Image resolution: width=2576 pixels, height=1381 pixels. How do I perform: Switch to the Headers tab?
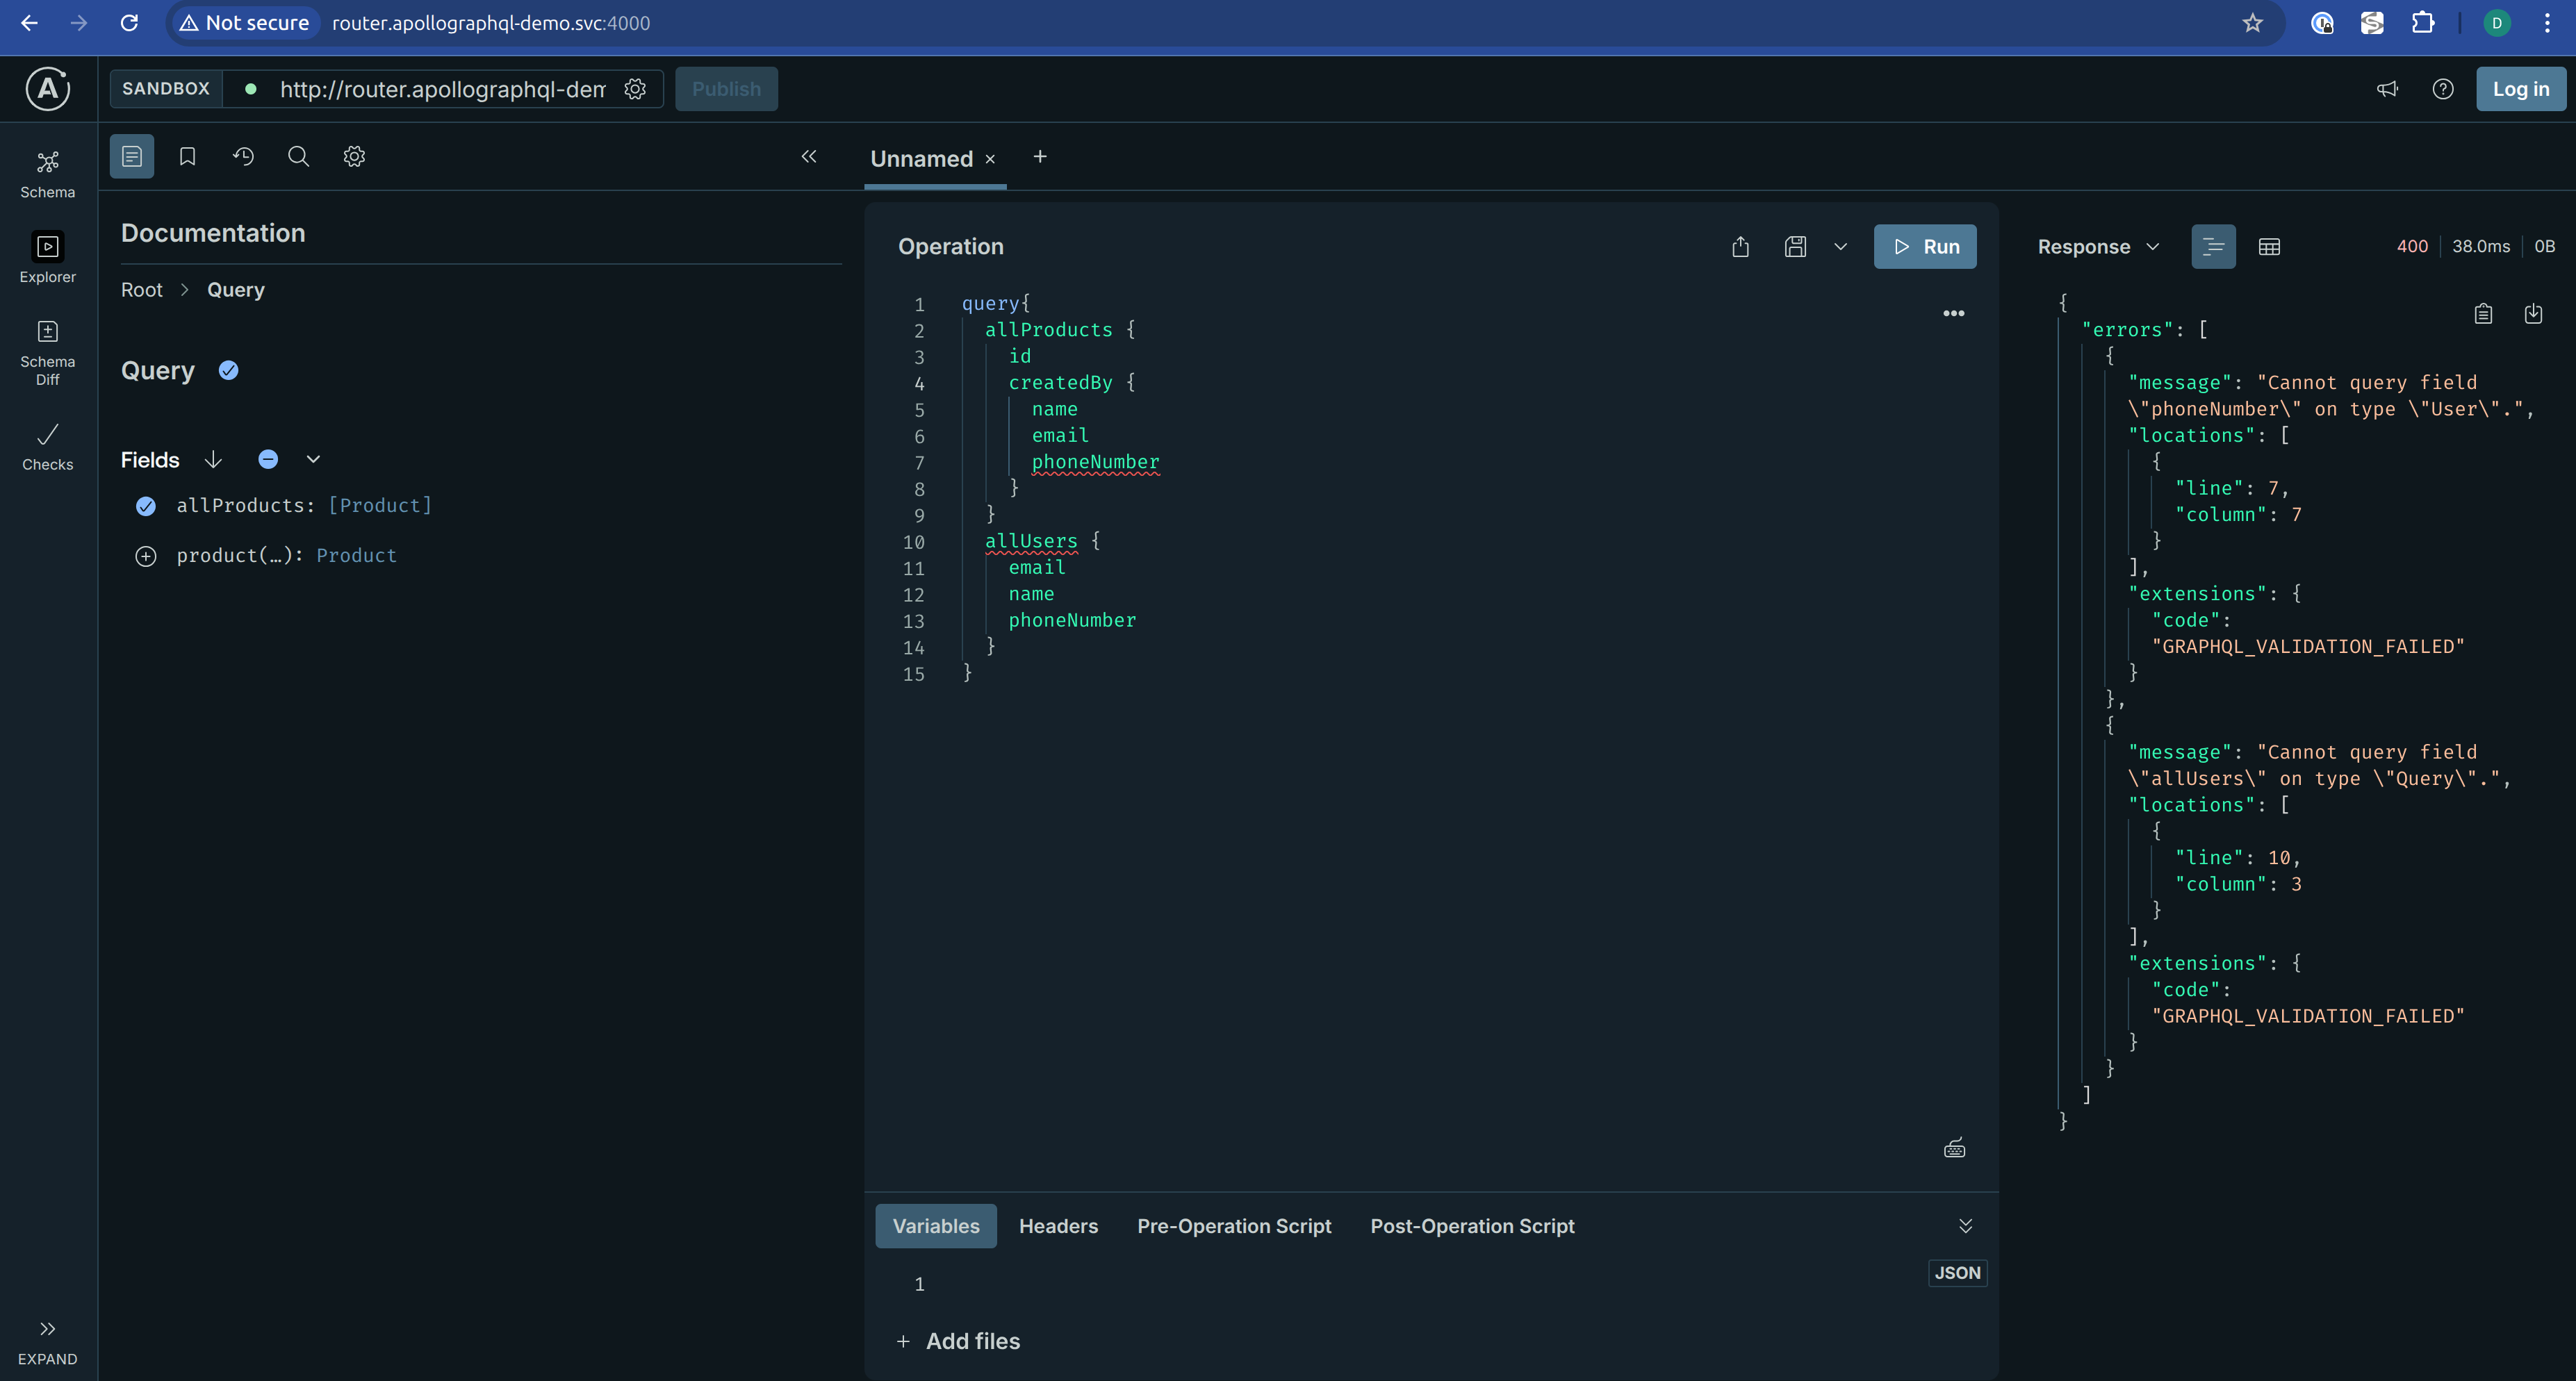coord(1058,1226)
